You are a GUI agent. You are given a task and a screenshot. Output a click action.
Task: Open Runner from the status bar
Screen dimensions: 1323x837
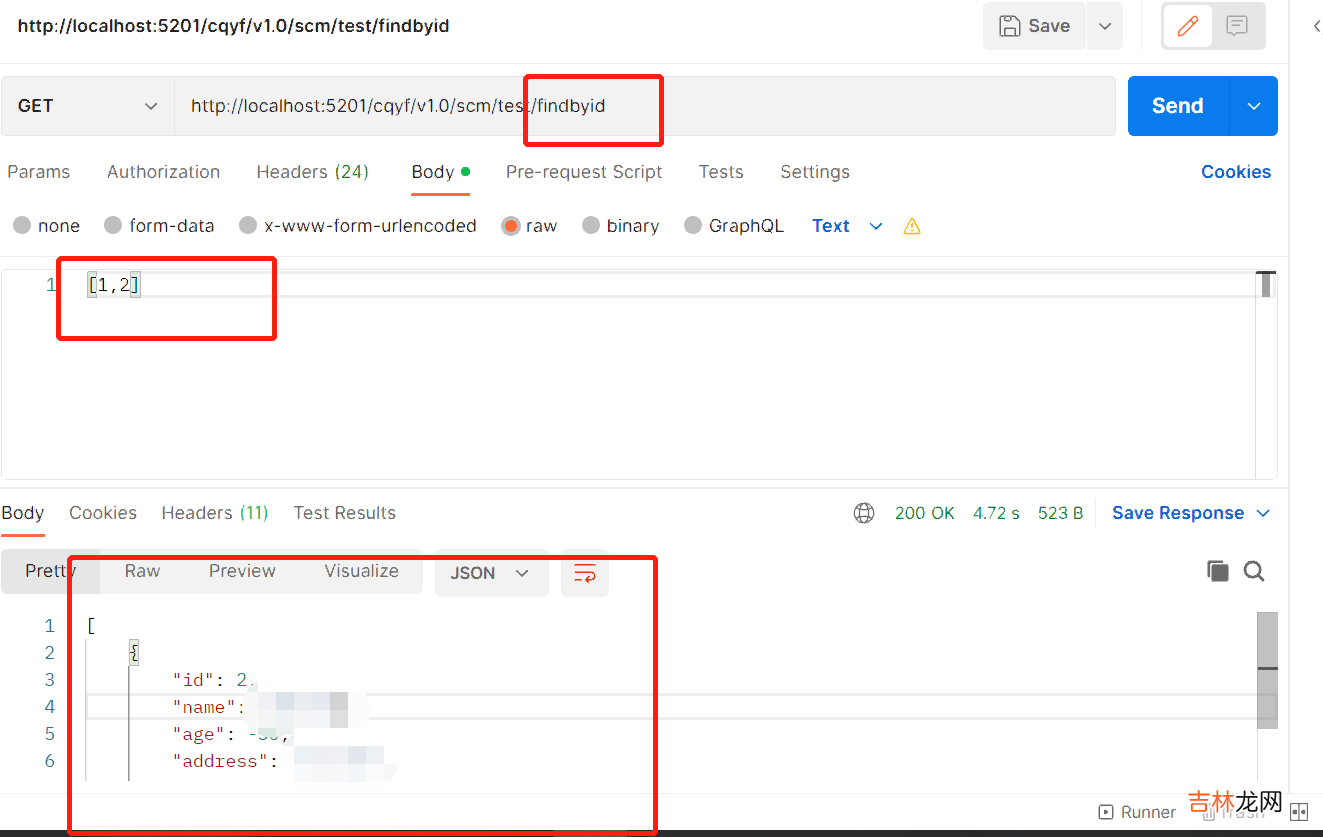pyautogui.click(x=1137, y=812)
